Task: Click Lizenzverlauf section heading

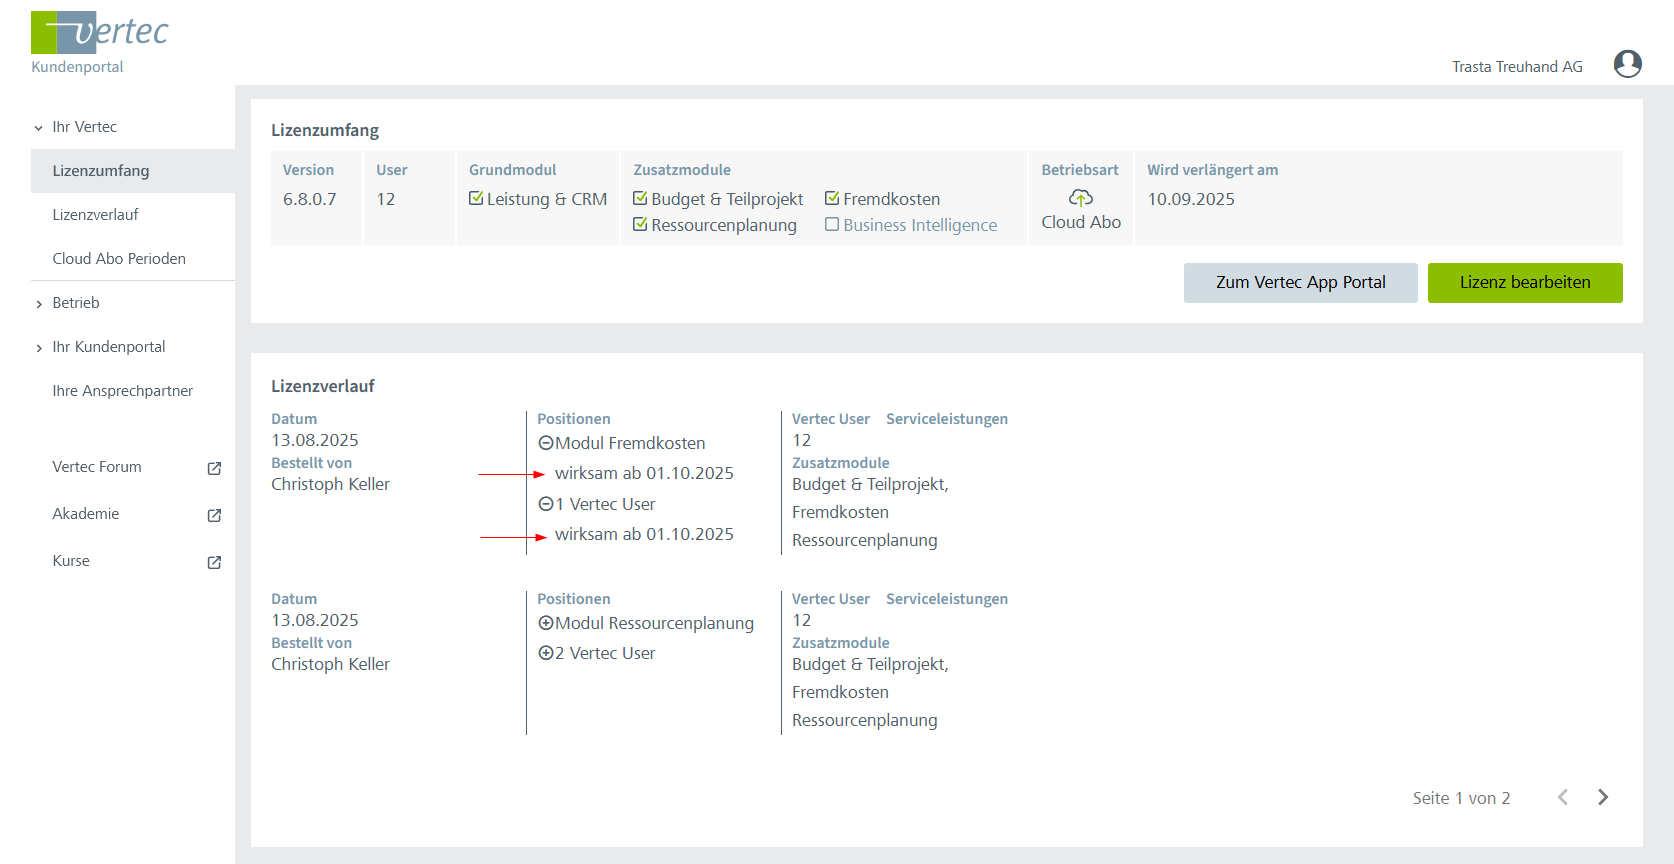Action: tap(323, 386)
